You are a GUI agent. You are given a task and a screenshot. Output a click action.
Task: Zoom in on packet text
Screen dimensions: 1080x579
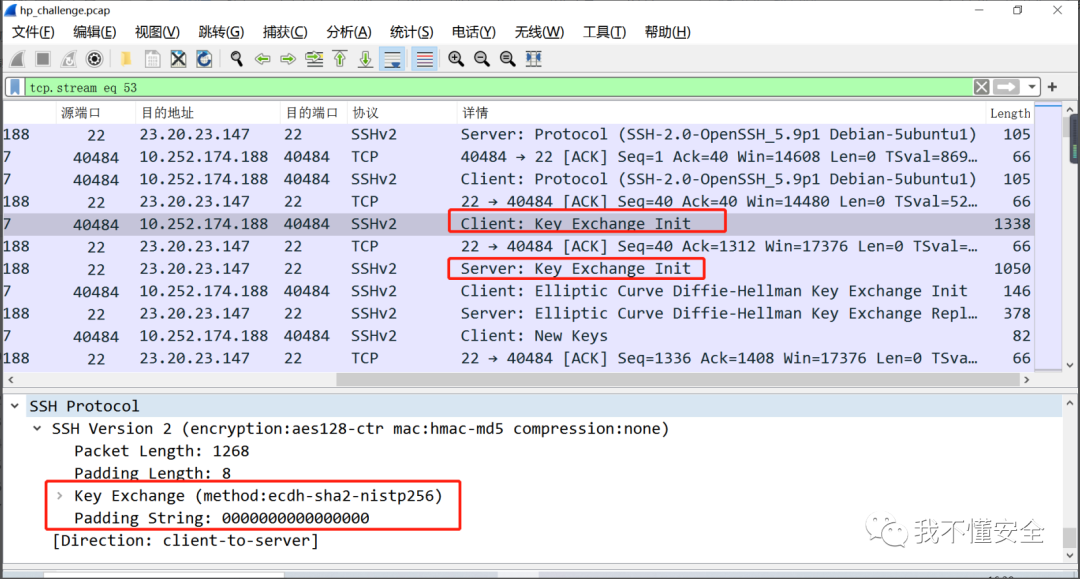pos(455,59)
